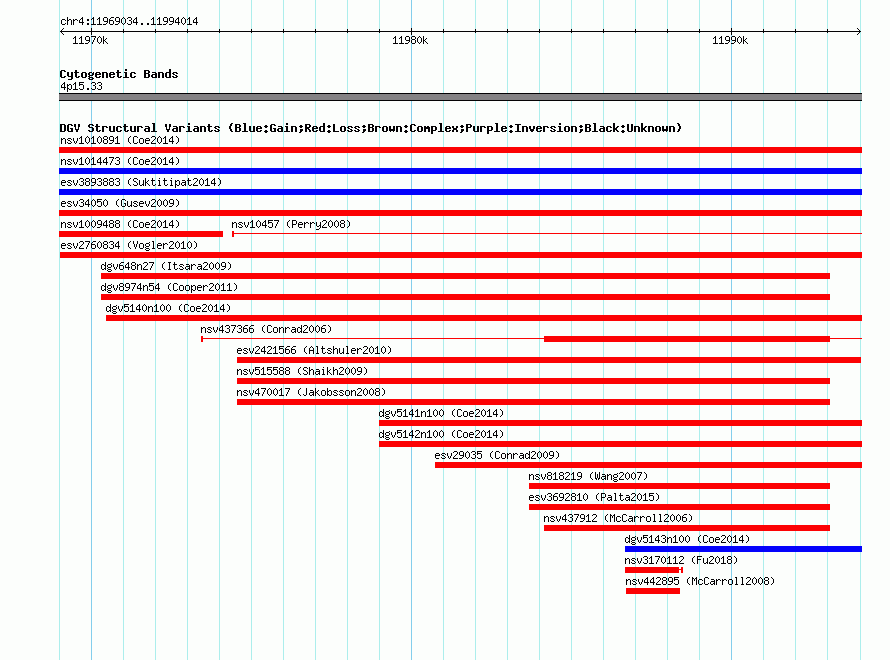The width and height of the screenshot is (890, 660).
Task: Select the dgv5143n100 (Coe2014) label
Action: tap(687, 539)
